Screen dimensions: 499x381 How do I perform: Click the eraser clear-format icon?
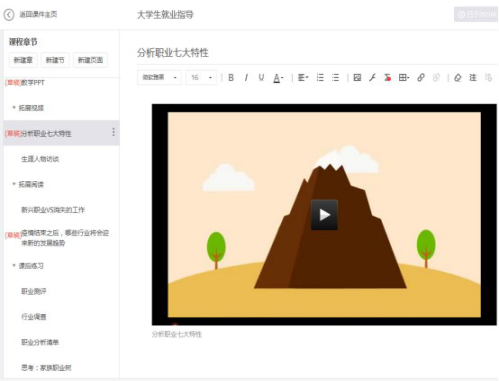pyautogui.click(x=458, y=78)
